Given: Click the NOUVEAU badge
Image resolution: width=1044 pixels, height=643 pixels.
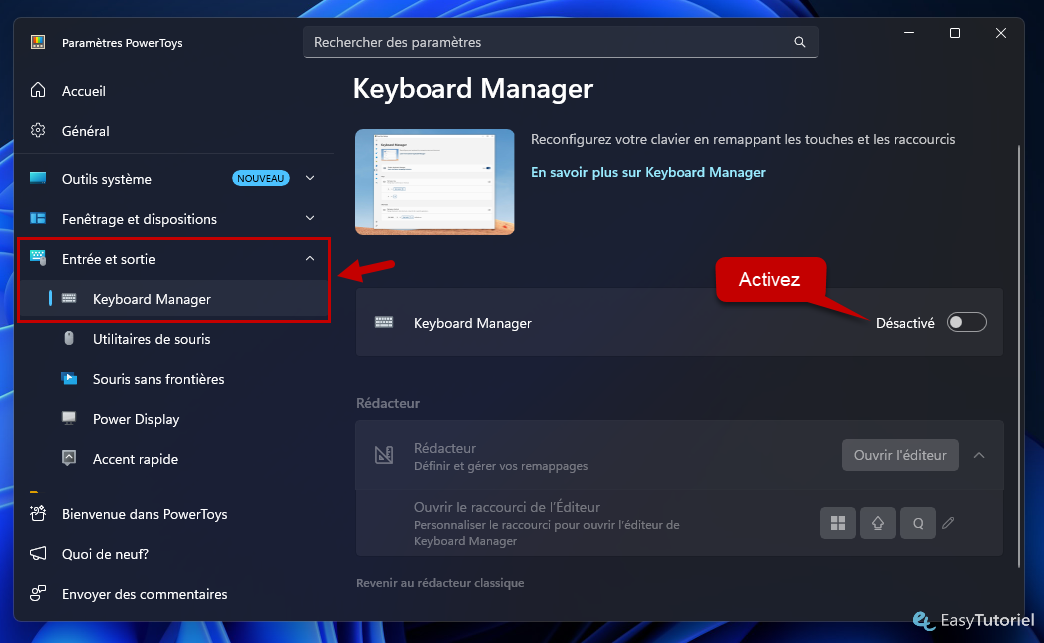Looking at the screenshot, I should click(x=260, y=178).
